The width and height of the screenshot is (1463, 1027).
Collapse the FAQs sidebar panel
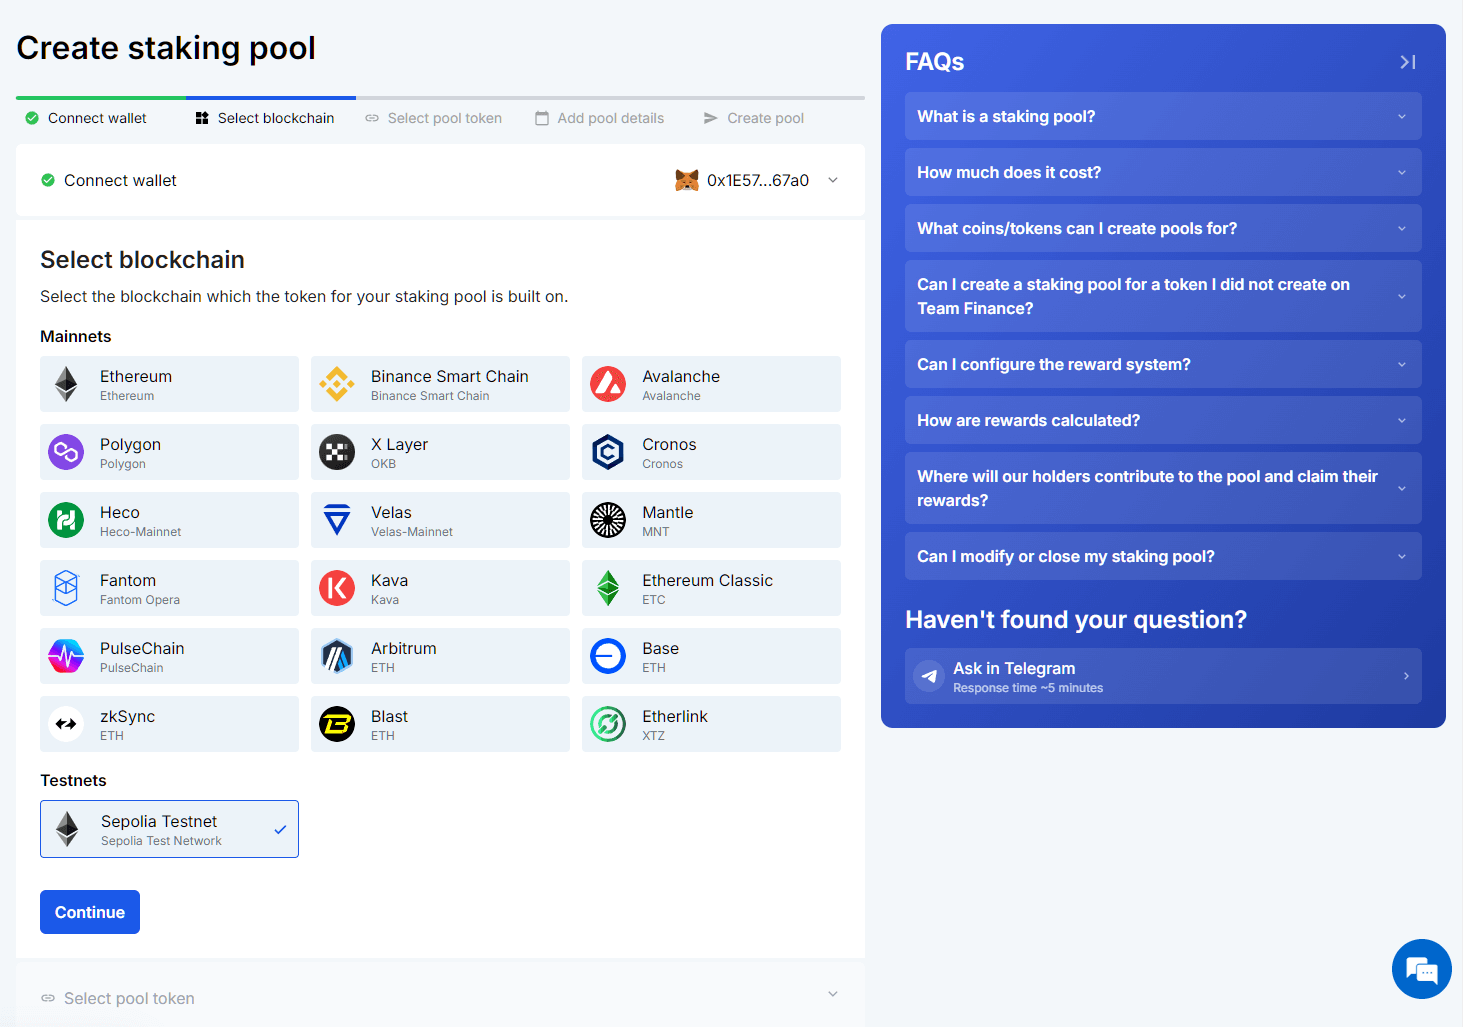pos(1407,61)
